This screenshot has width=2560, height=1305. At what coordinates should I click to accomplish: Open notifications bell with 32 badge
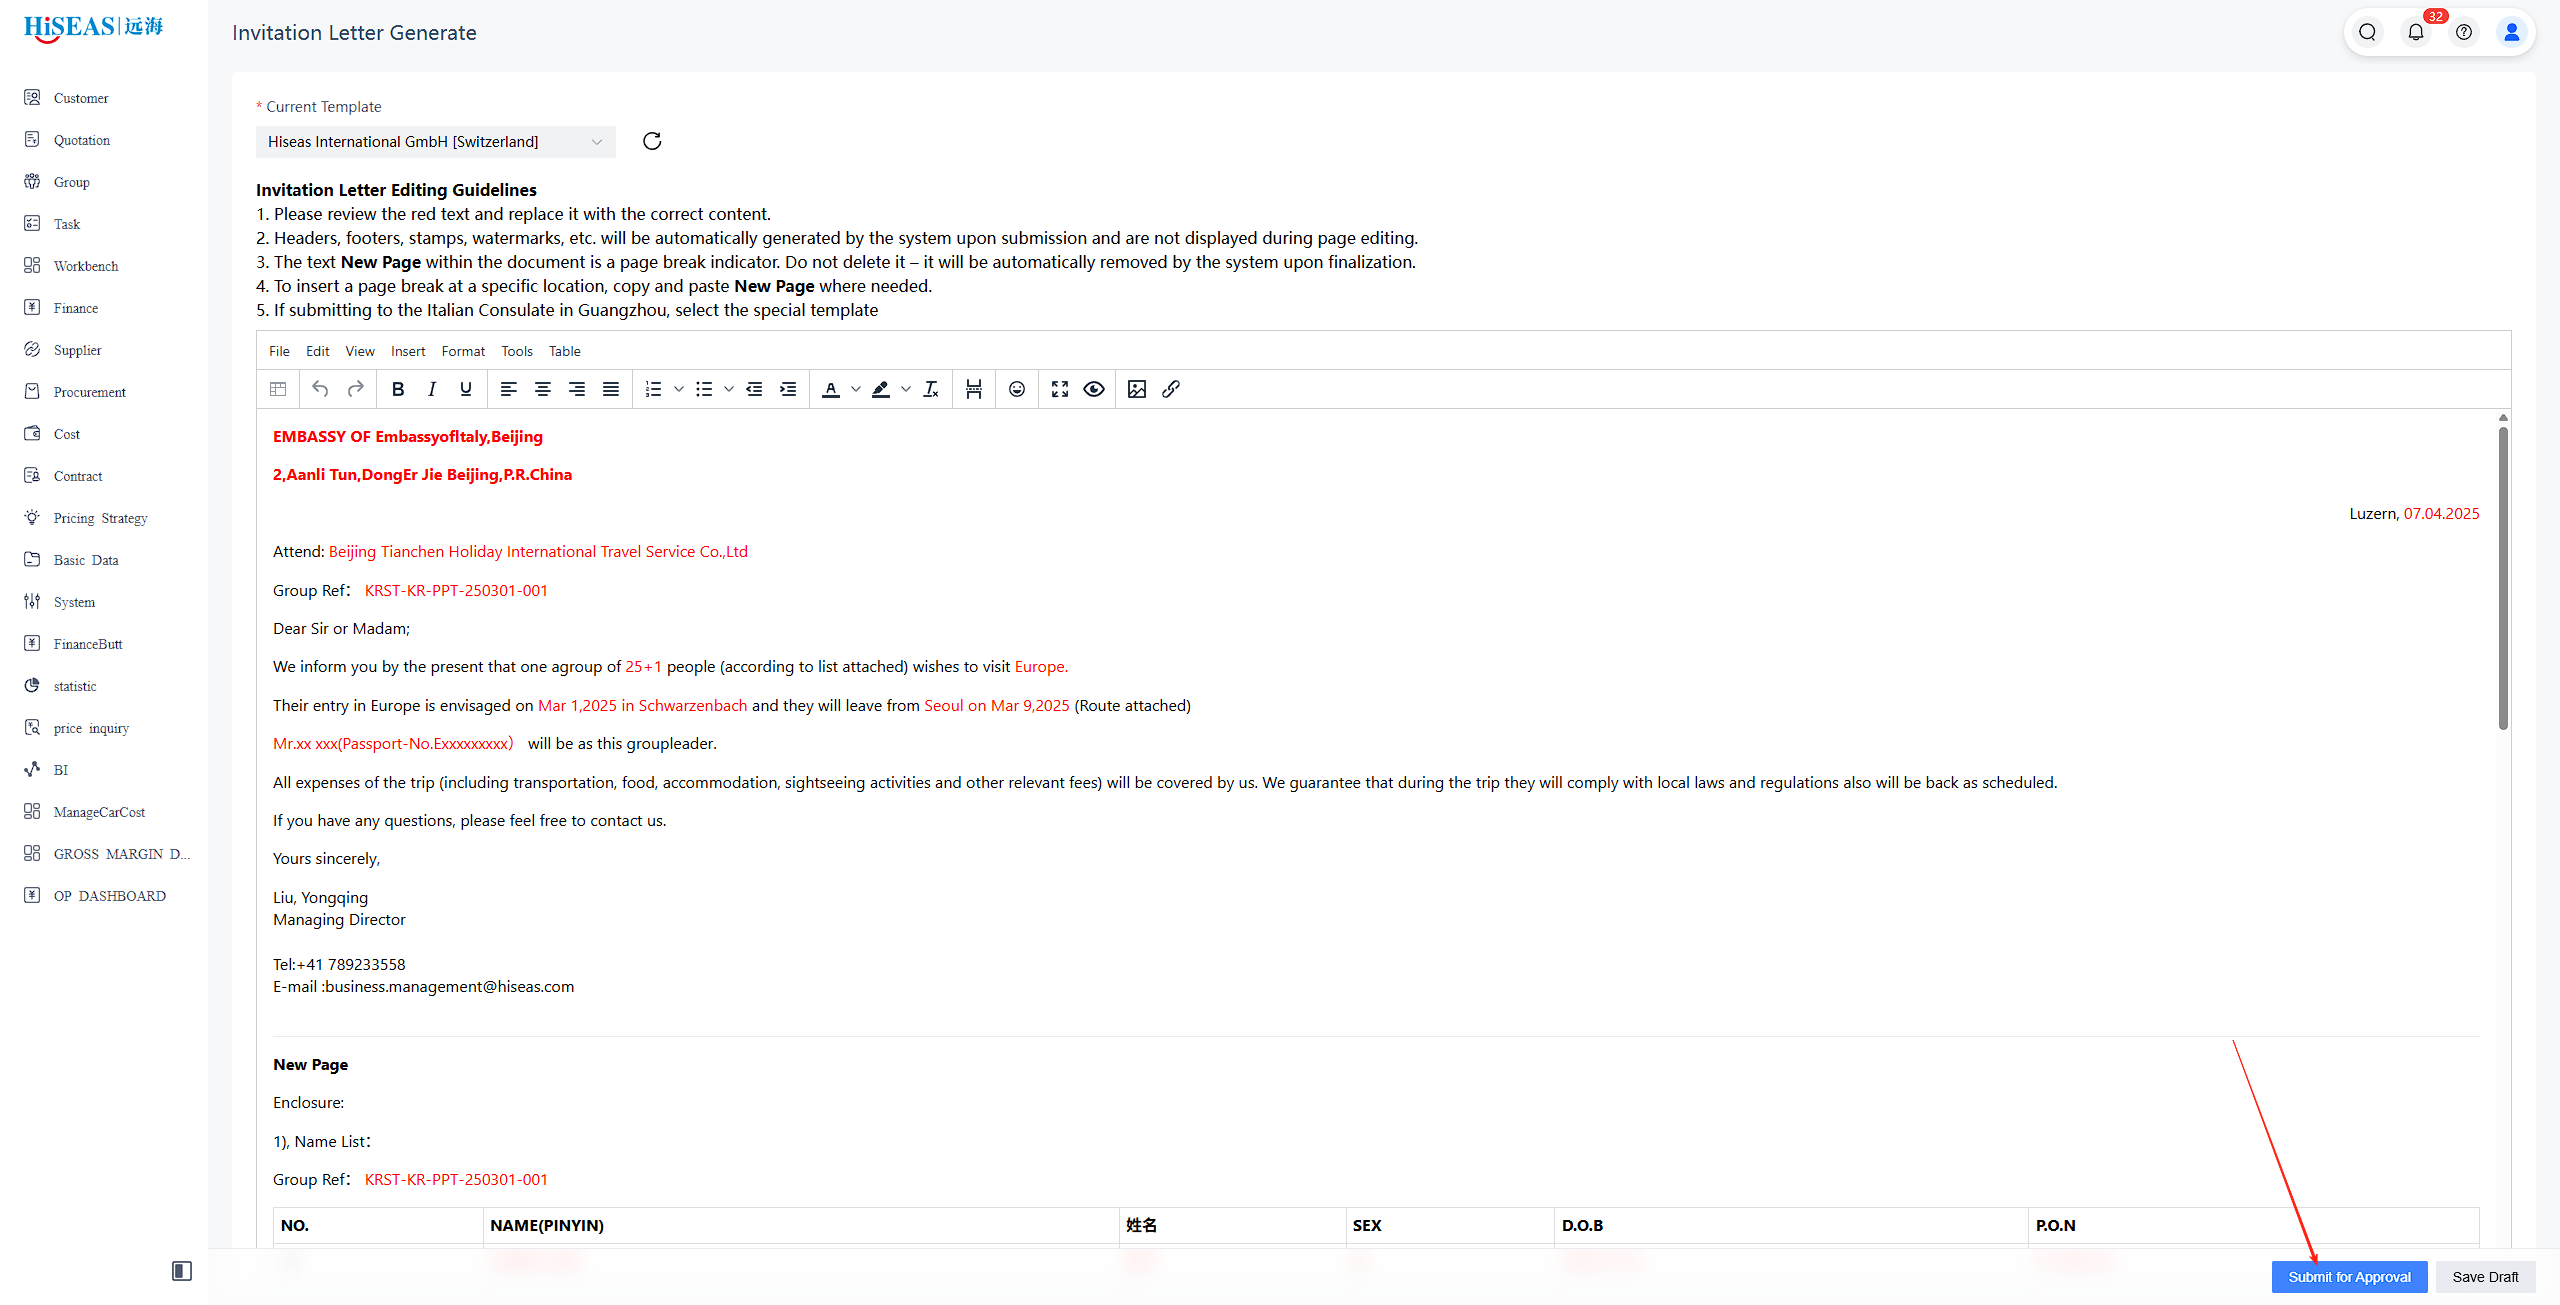point(2416,32)
